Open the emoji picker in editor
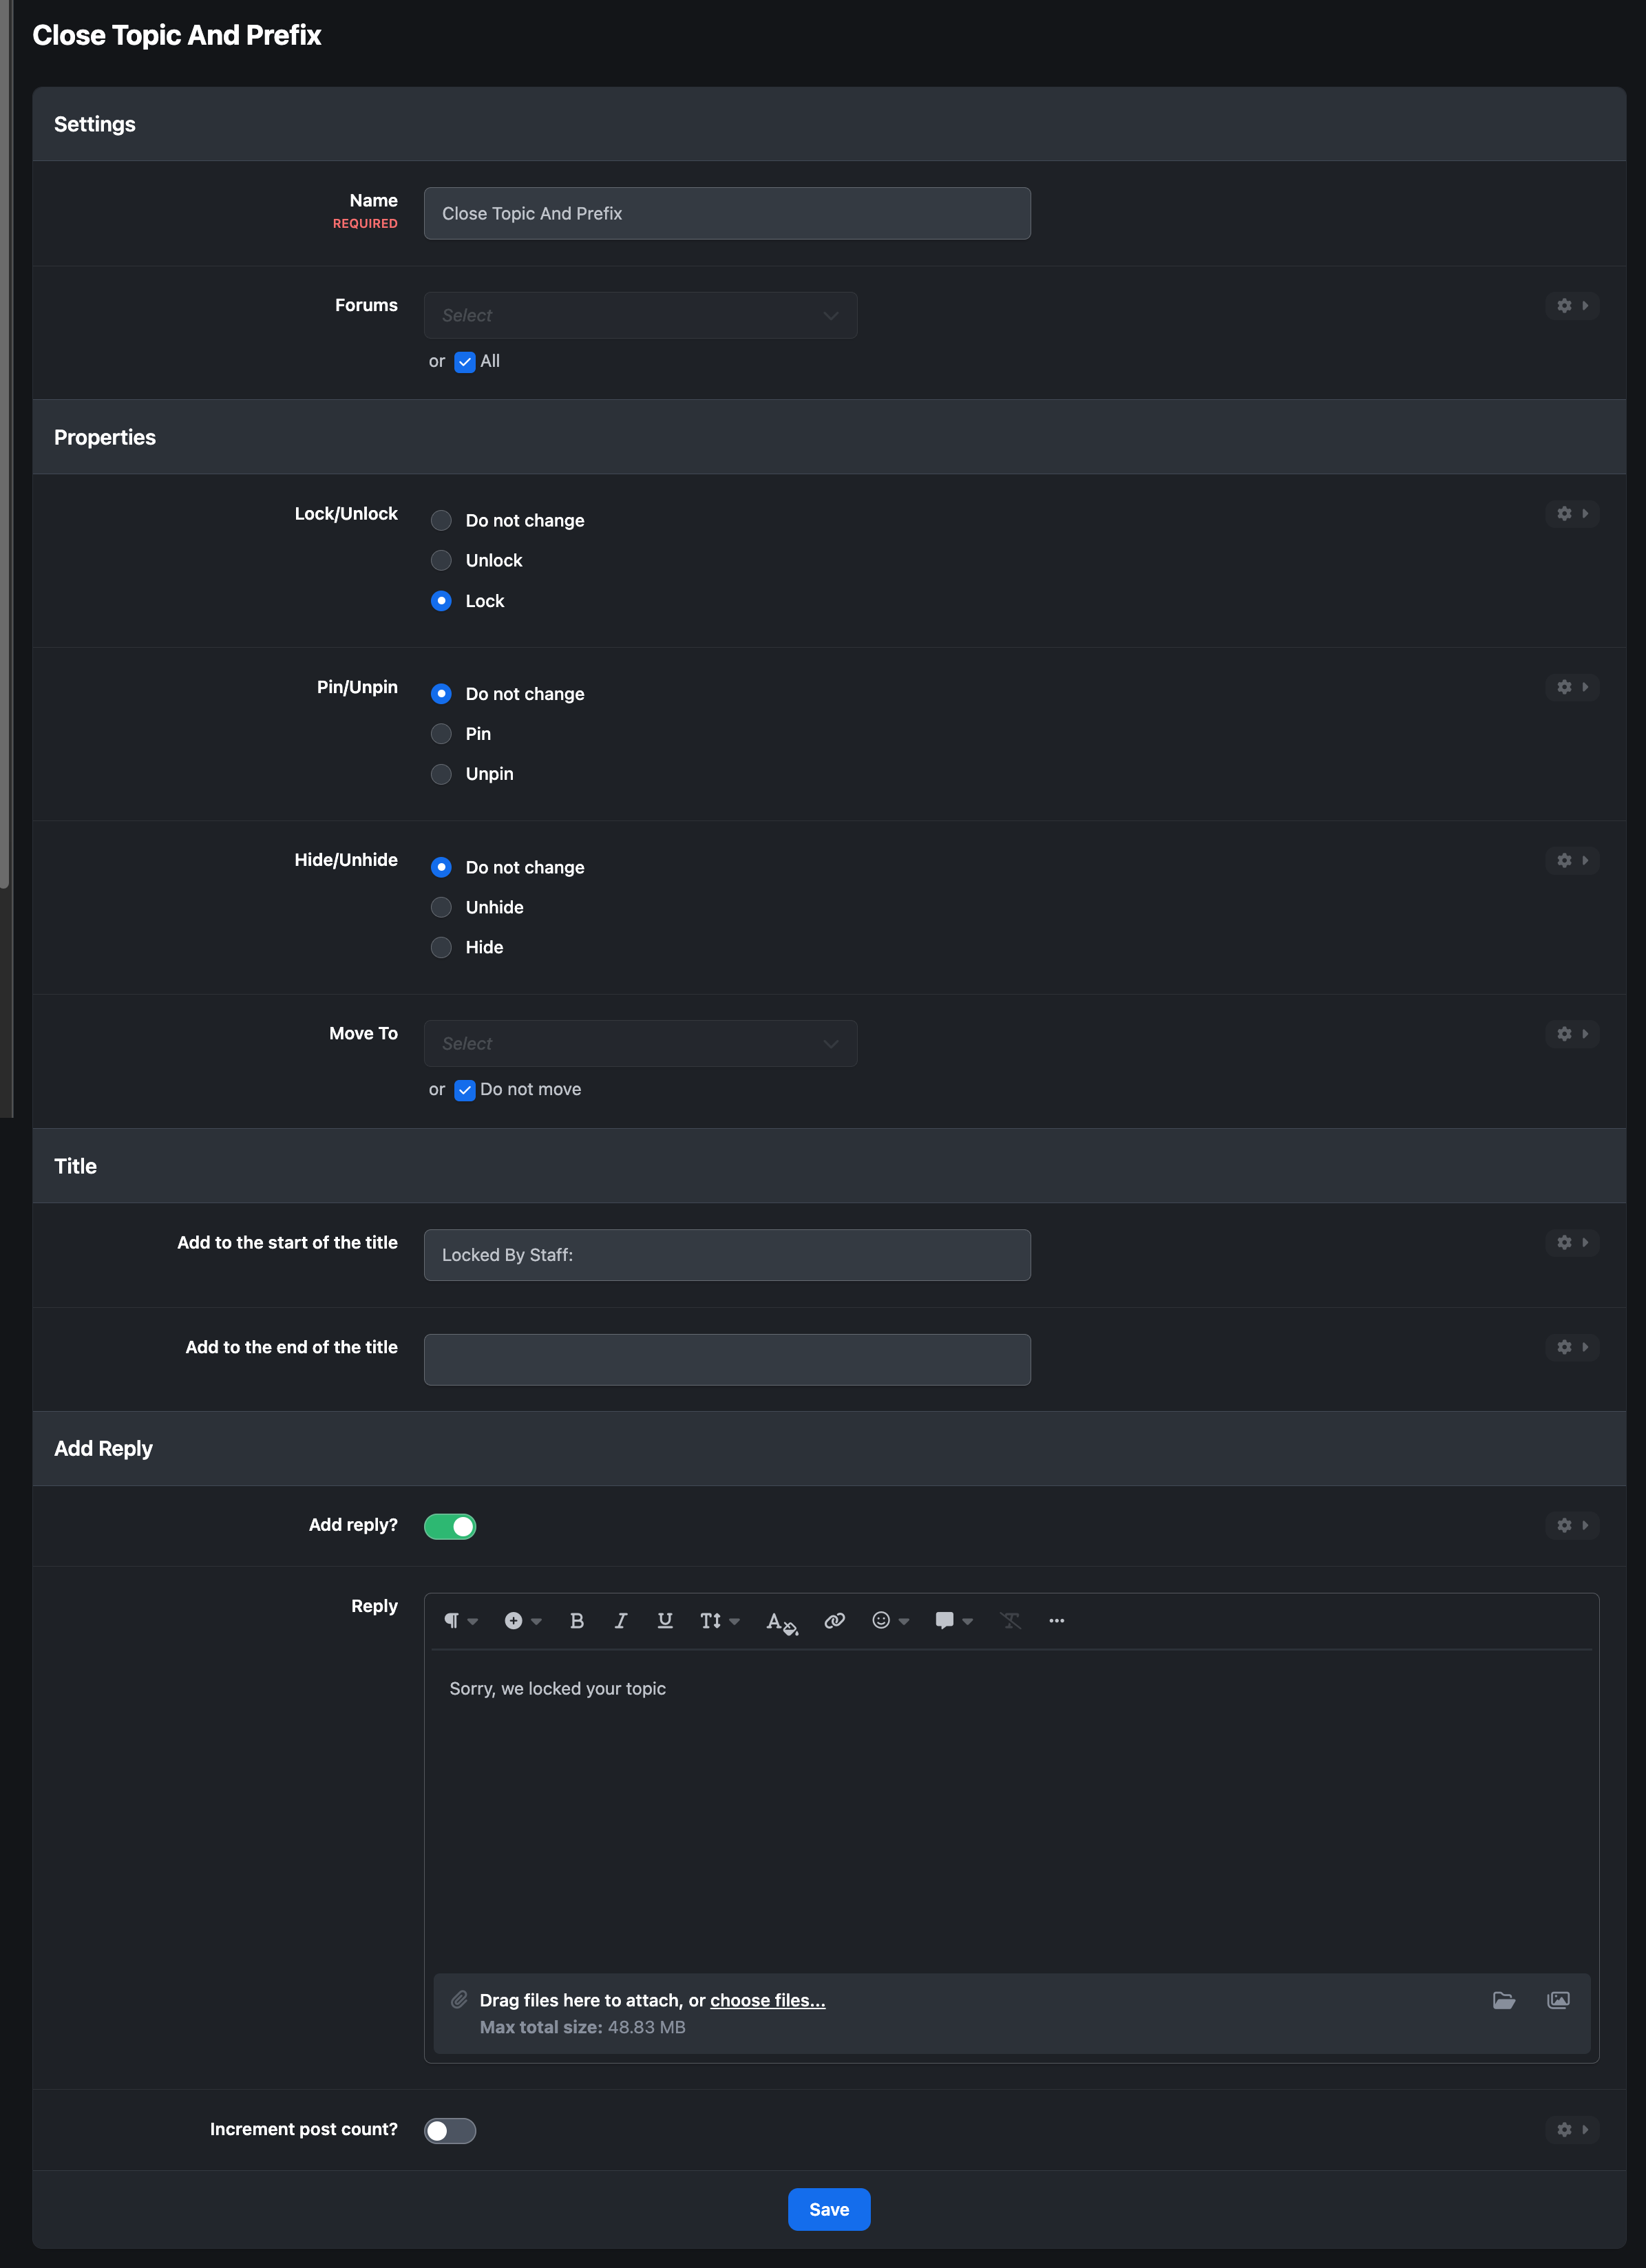Viewport: 1646px width, 2268px height. click(890, 1621)
